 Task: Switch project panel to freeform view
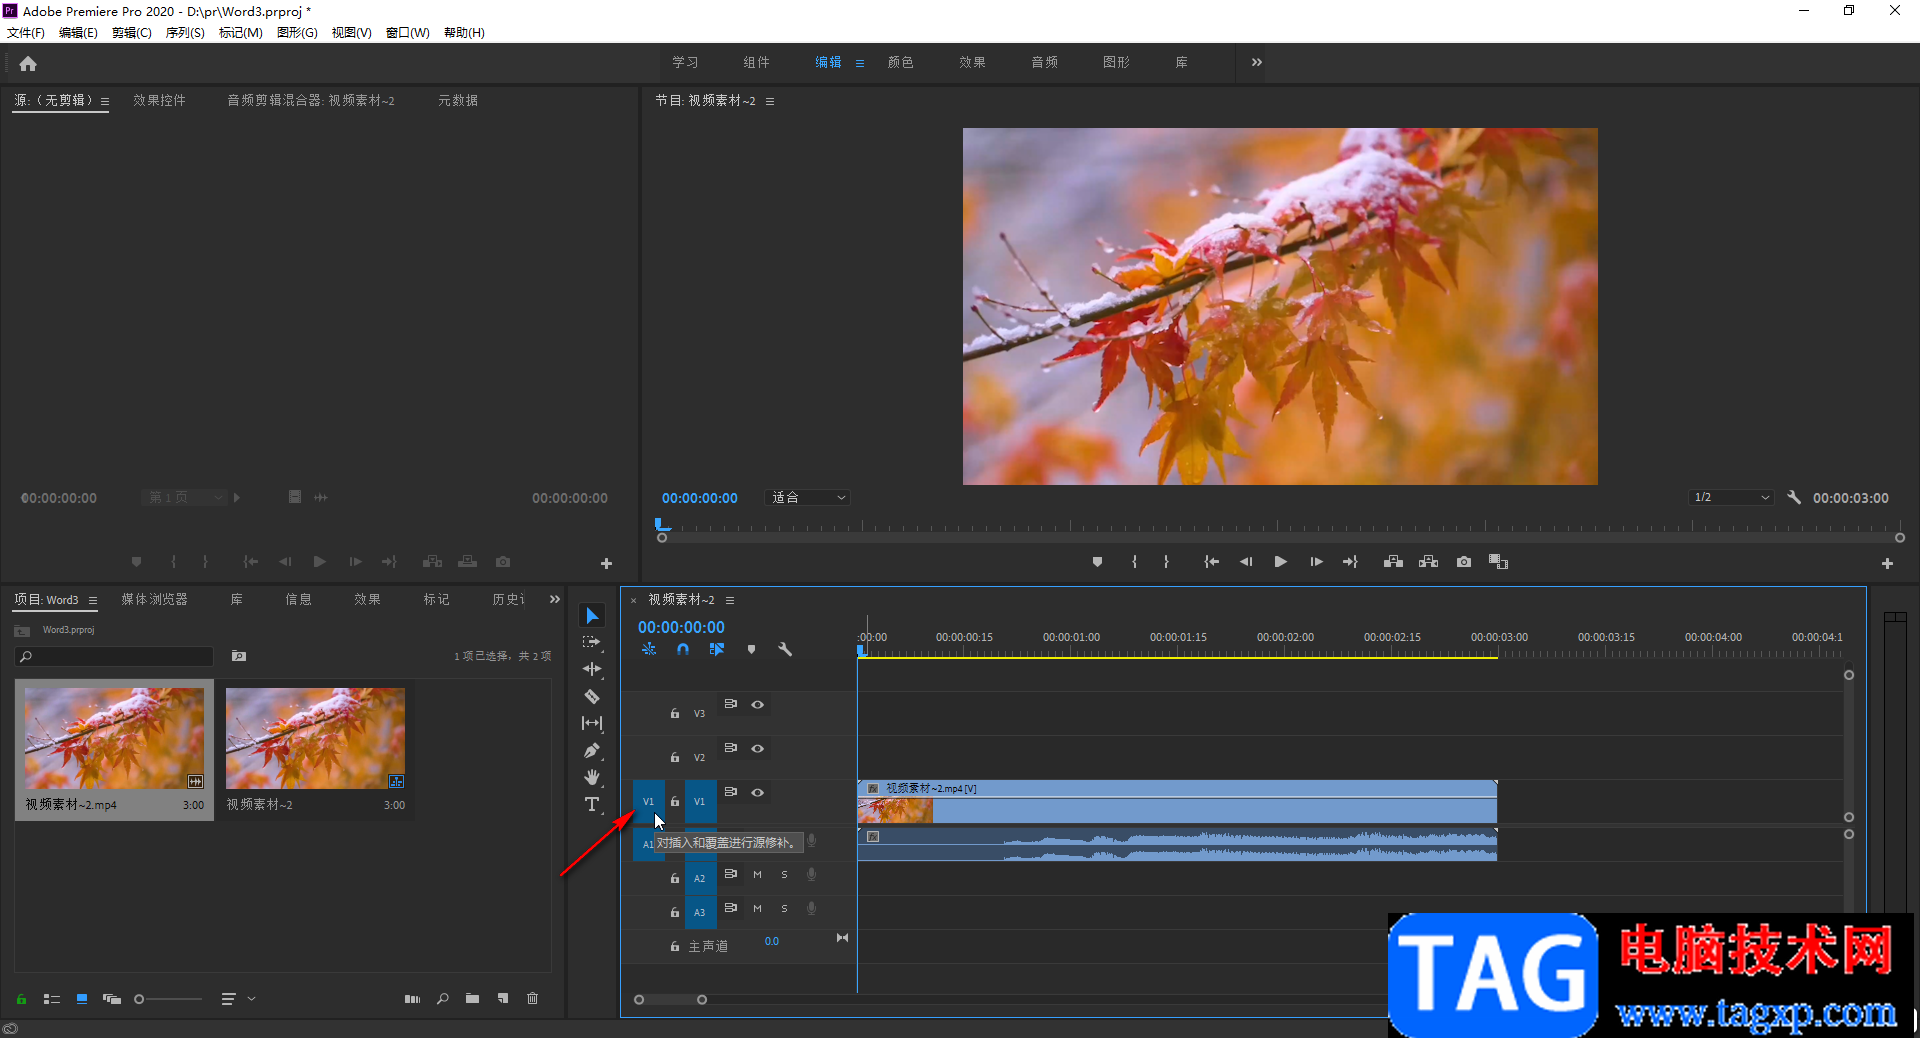112,998
